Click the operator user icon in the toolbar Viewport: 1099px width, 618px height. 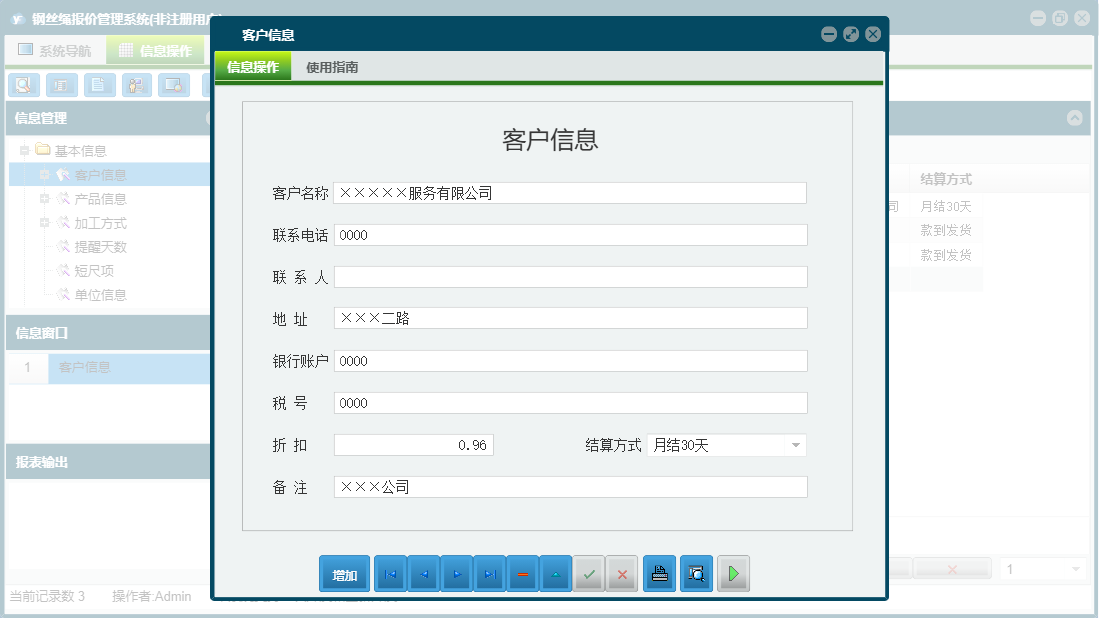(x=137, y=85)
